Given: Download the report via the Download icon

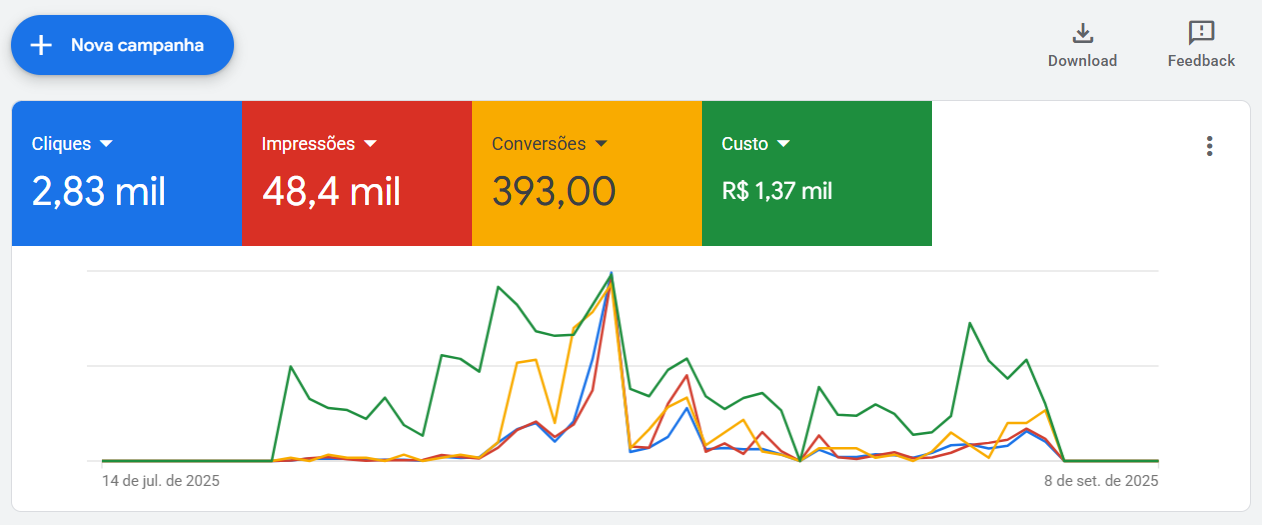Looking at the screenshot, I should (x=1082, y=33).
